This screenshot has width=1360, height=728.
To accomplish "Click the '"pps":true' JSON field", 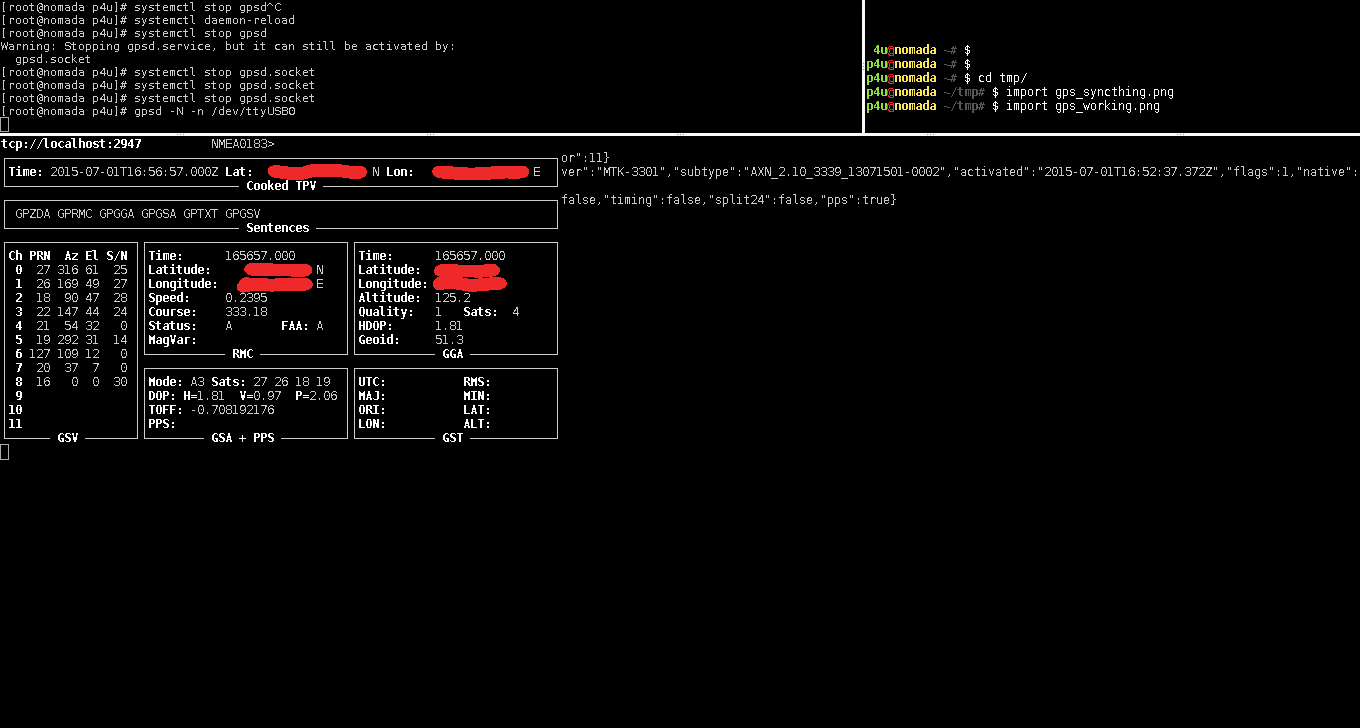I will (858, 200).
